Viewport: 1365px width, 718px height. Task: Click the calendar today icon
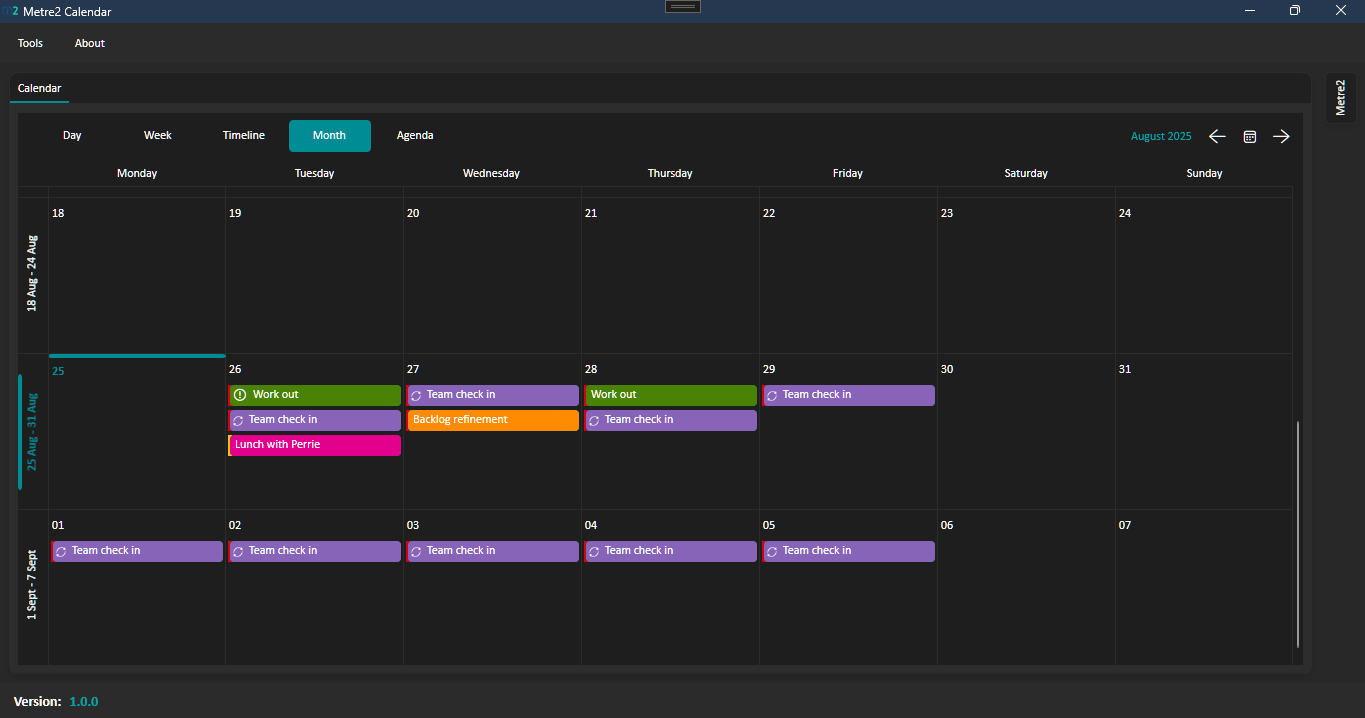(1249, 136)
